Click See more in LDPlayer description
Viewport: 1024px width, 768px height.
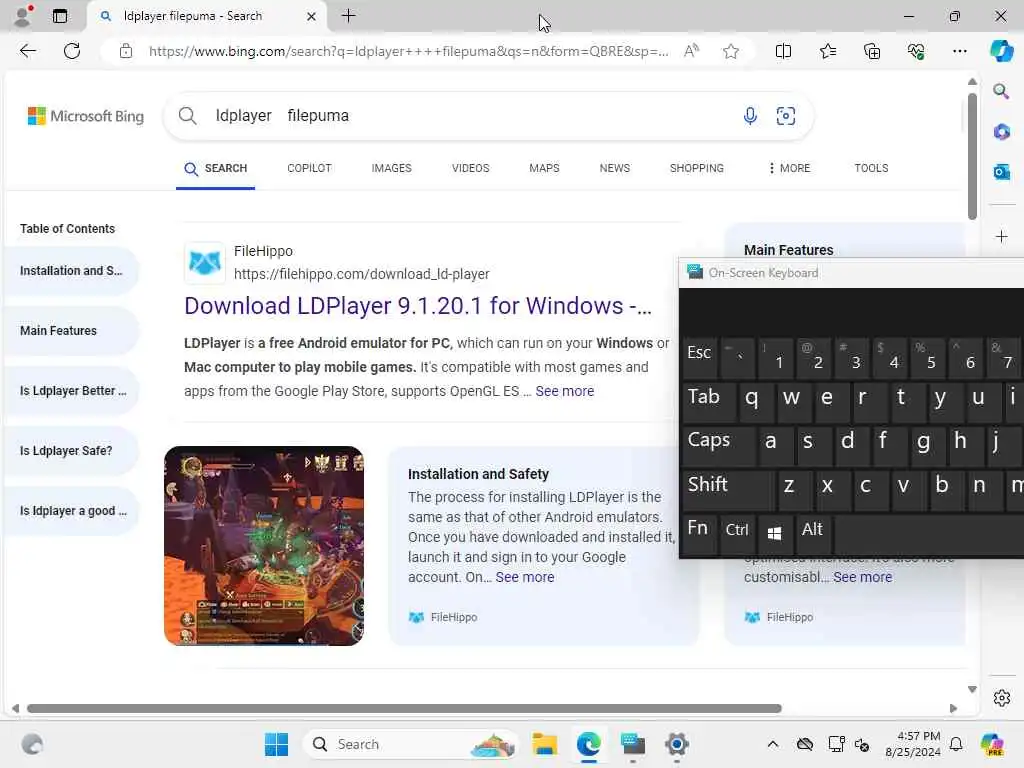(564, 391)
